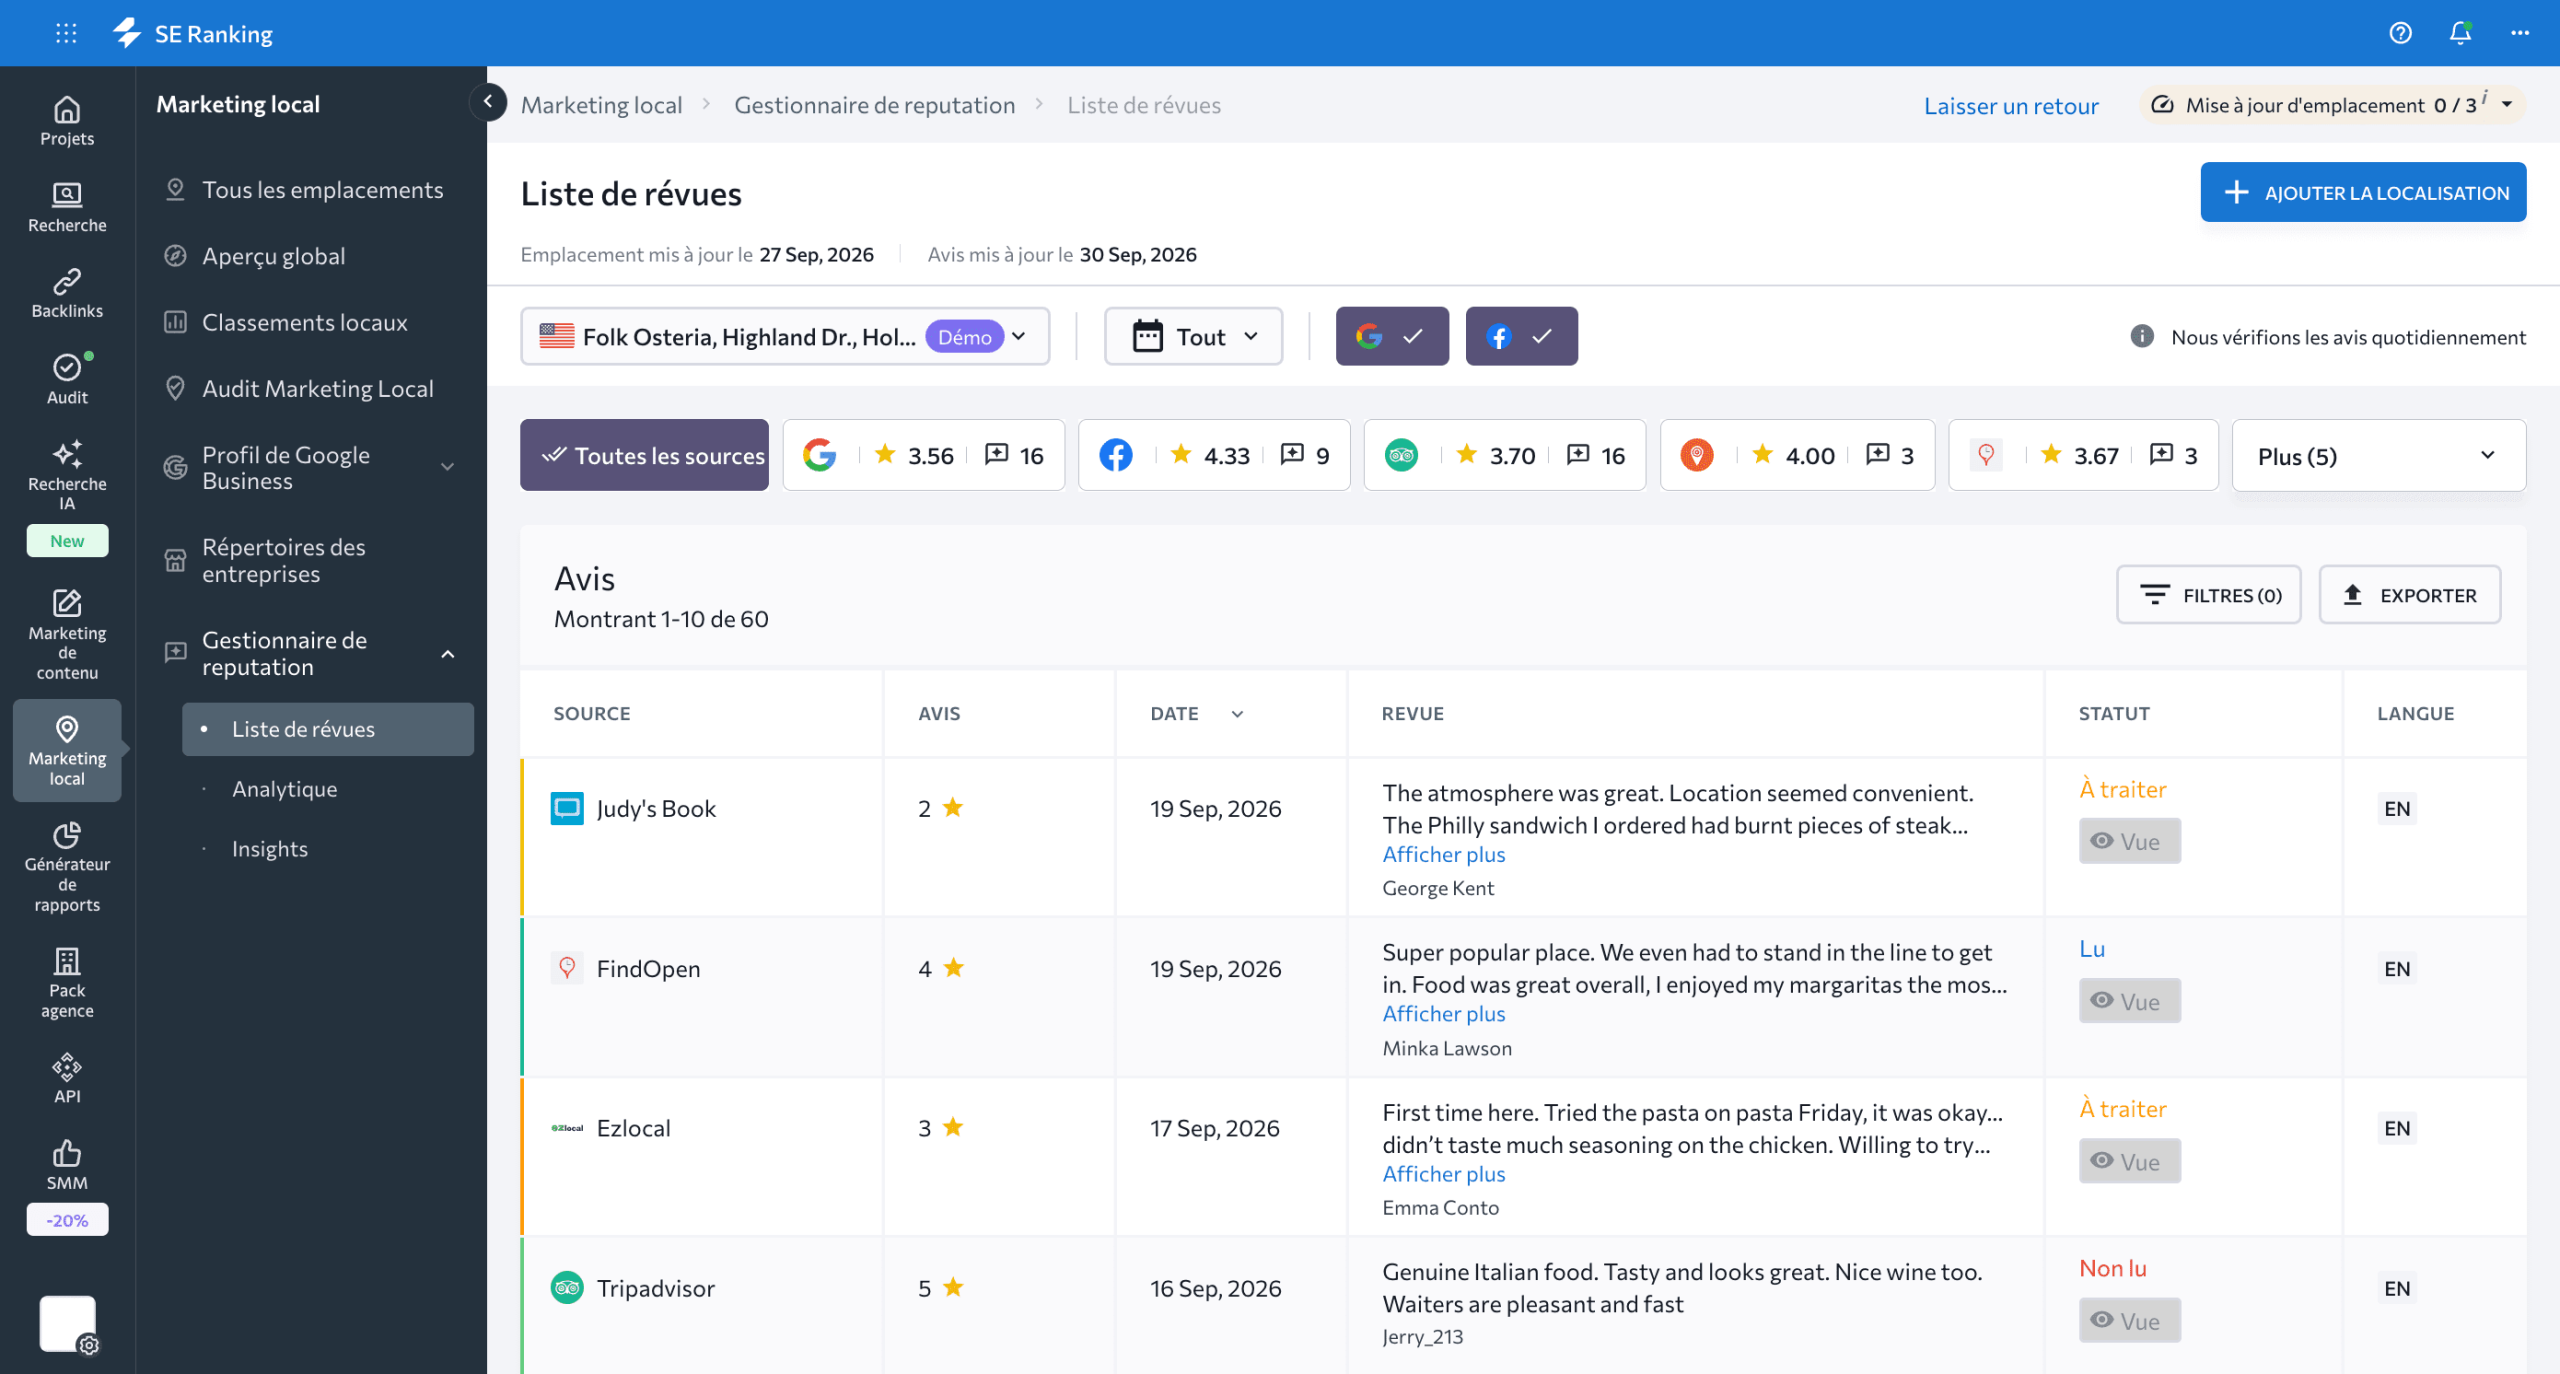Screen dimensions: 2560x1374
Task: Mark FindOpen review as Vue
Action: 2129,1001
